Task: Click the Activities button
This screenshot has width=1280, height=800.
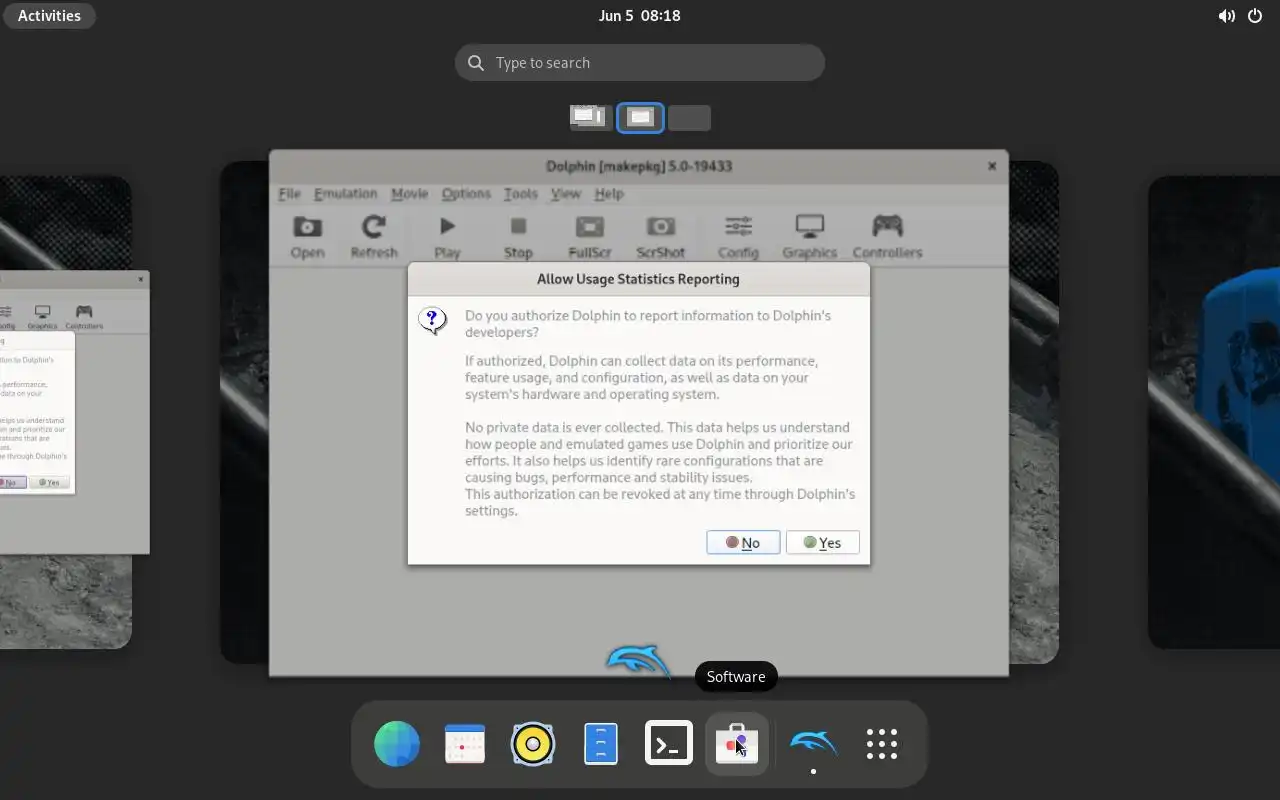Action: 49,15
